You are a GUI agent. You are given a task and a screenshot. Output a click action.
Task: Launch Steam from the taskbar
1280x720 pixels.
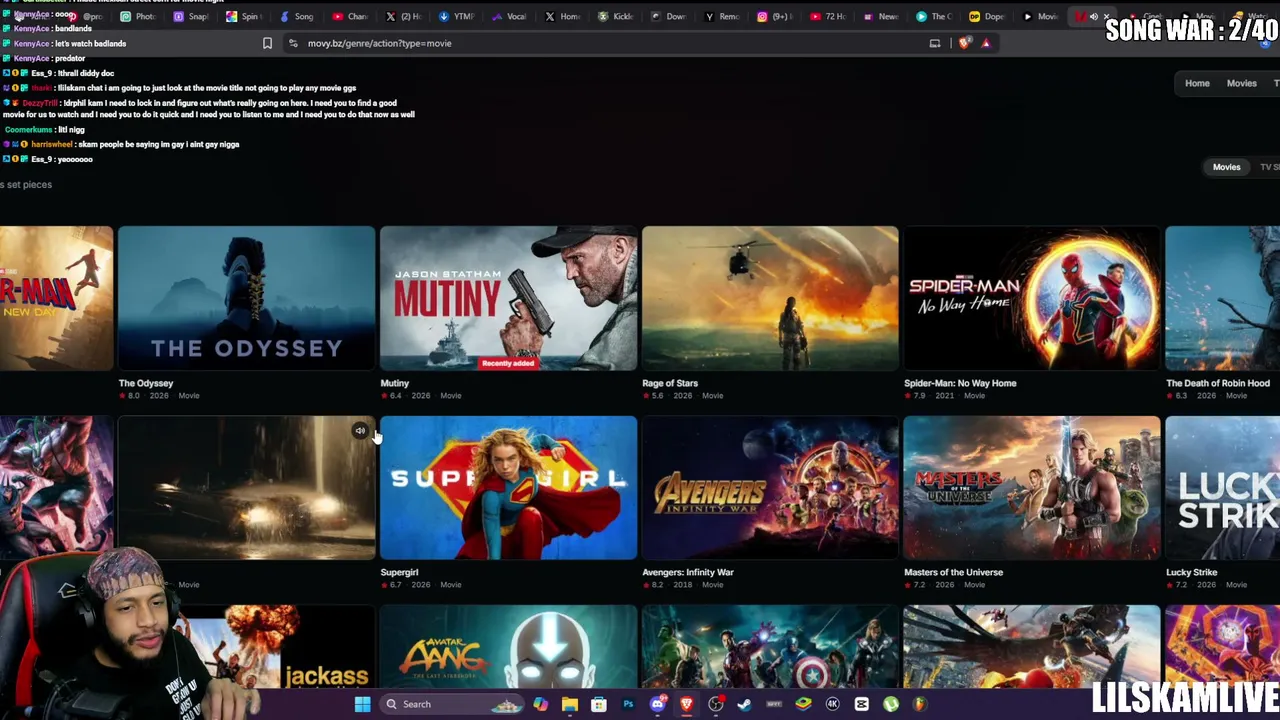point(745,704)
